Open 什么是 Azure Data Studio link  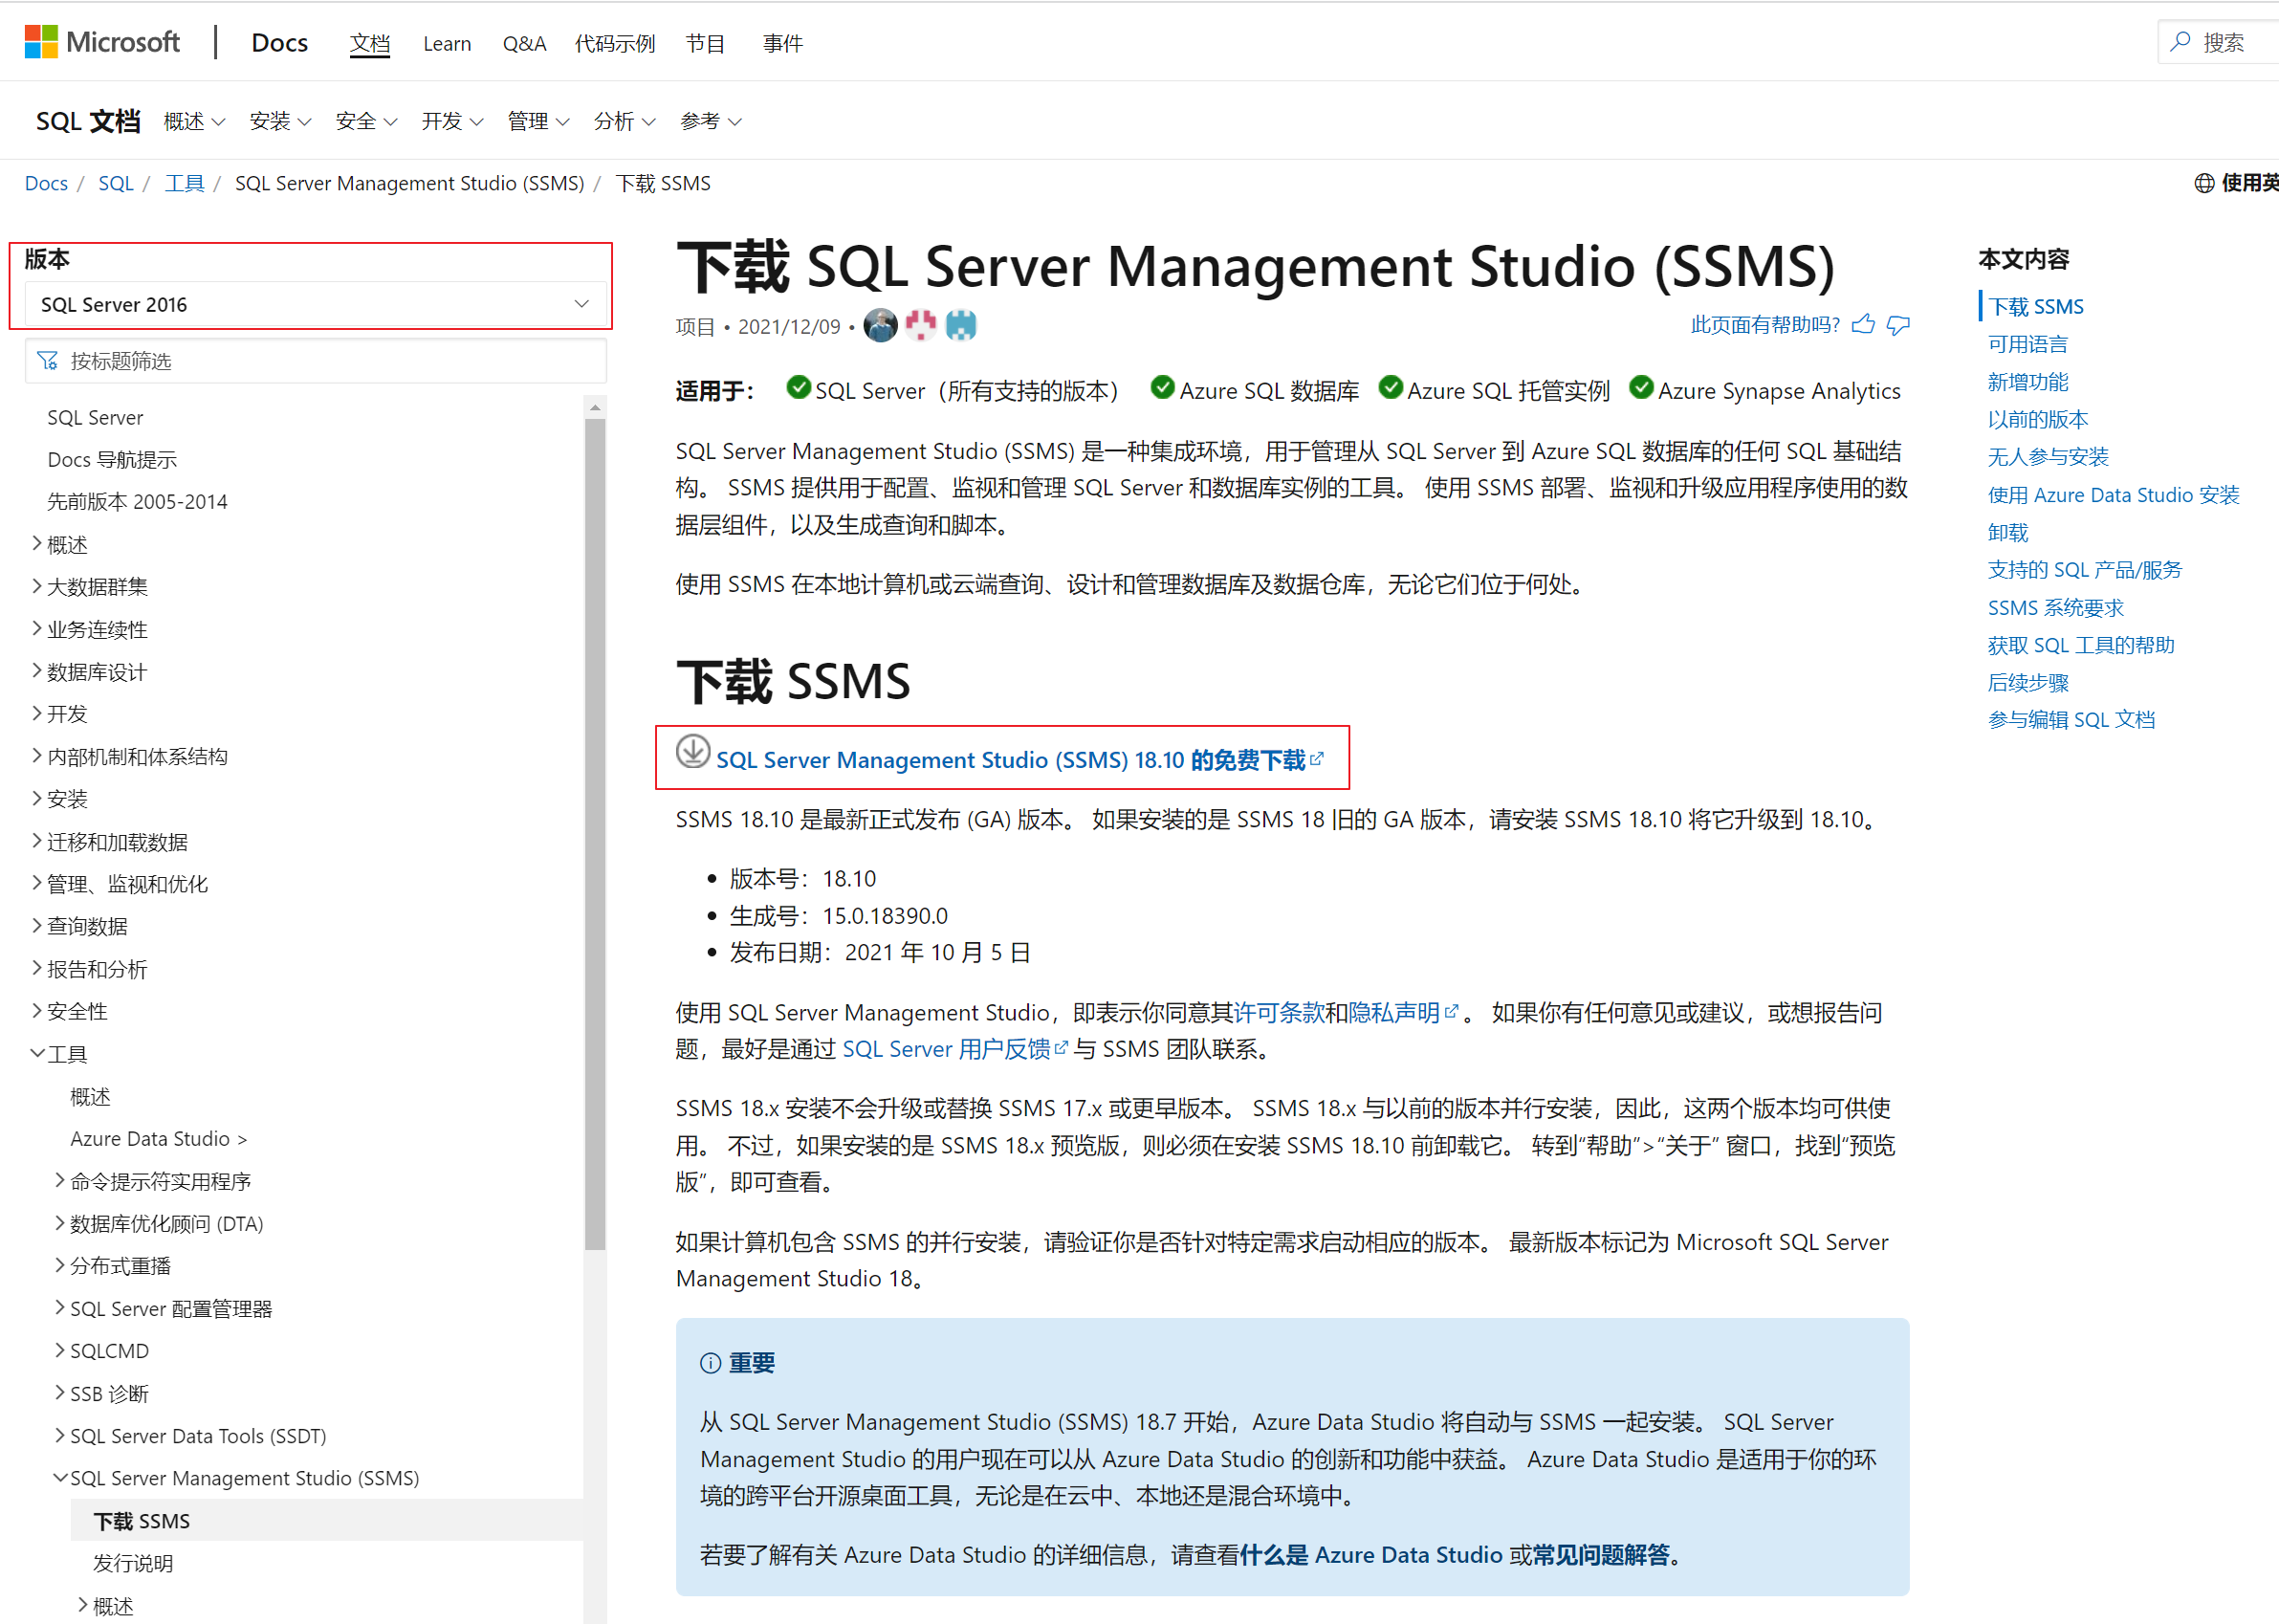pos(1371,1555)
